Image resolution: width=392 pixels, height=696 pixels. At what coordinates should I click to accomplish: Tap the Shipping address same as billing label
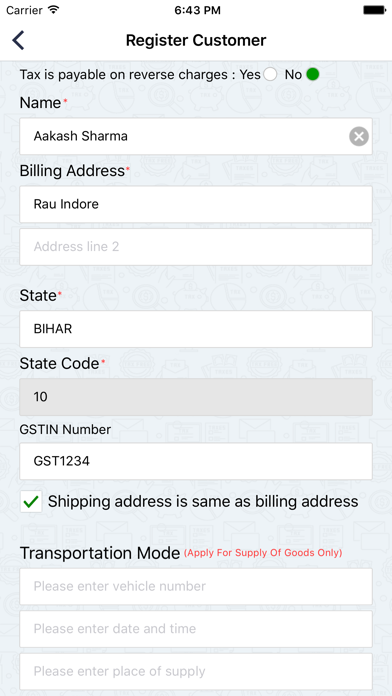203,502
